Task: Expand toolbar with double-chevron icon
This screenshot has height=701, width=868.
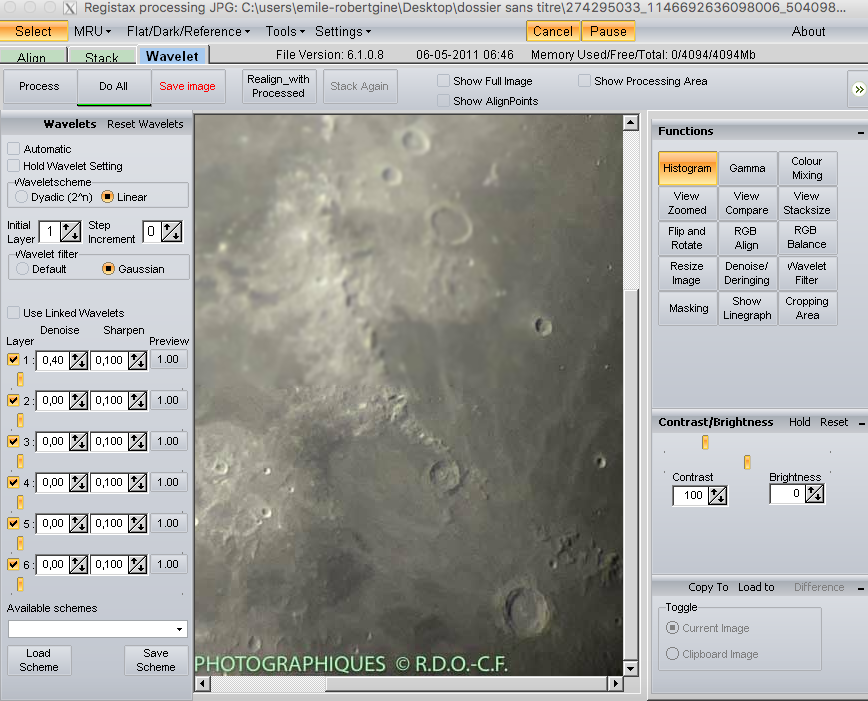Action: (x=859, y=89)
